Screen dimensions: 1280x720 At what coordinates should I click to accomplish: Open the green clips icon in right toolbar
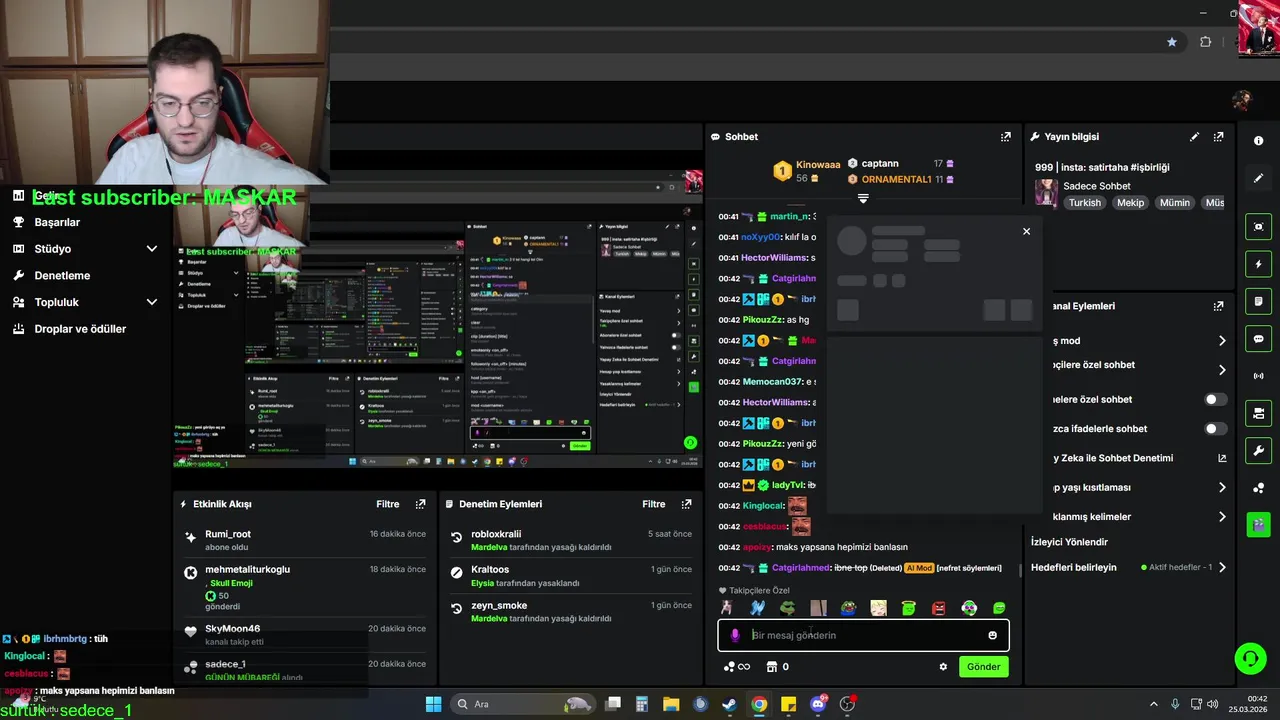(1258, 524)
